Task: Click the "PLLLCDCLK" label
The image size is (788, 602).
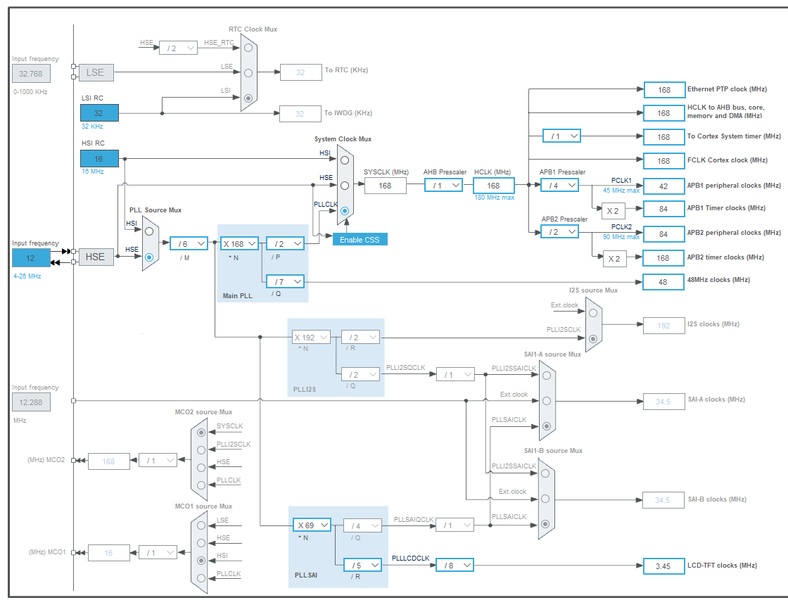Action: (411, 558)
